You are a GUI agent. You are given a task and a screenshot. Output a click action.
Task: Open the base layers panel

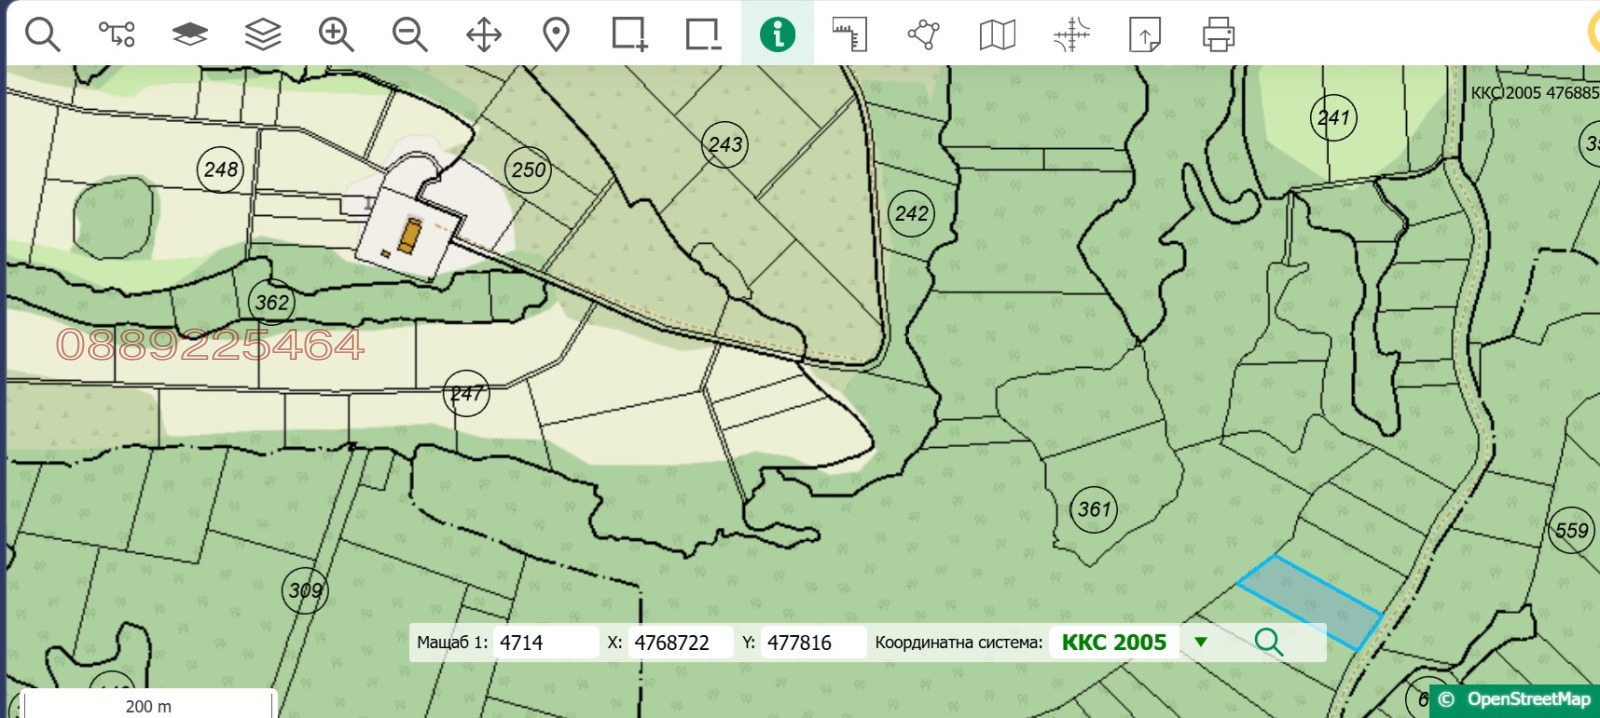pyautogui.click(x=189, y=34)
